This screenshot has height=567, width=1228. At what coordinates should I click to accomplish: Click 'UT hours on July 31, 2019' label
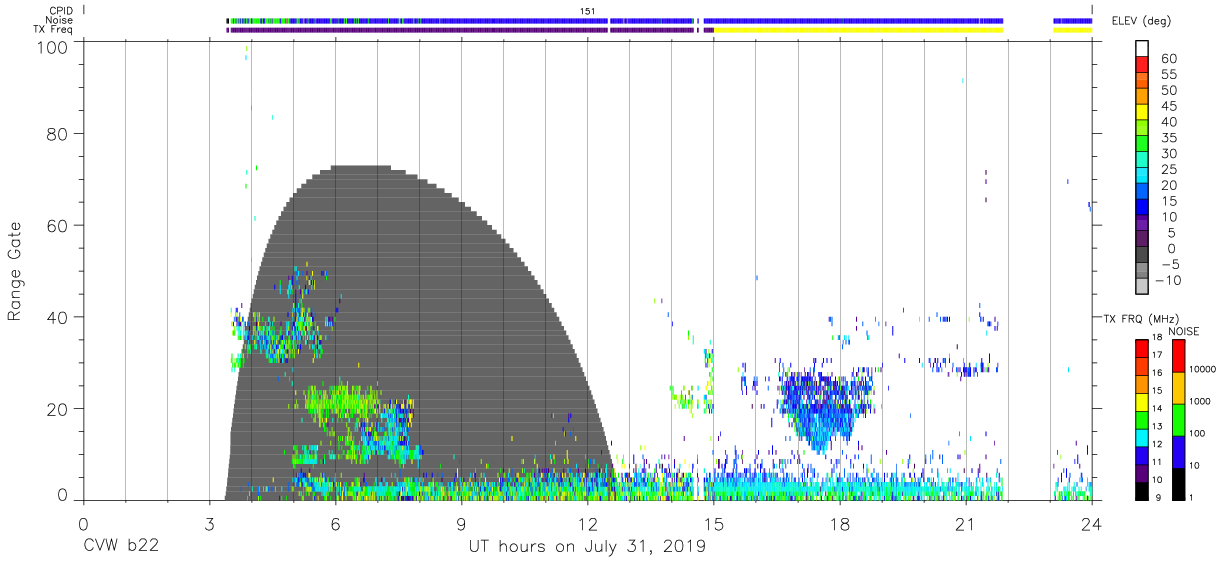587,547
